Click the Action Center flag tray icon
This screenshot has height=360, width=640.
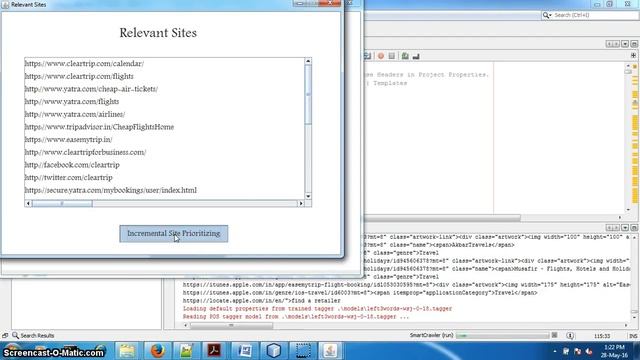(x=578, y=351)
